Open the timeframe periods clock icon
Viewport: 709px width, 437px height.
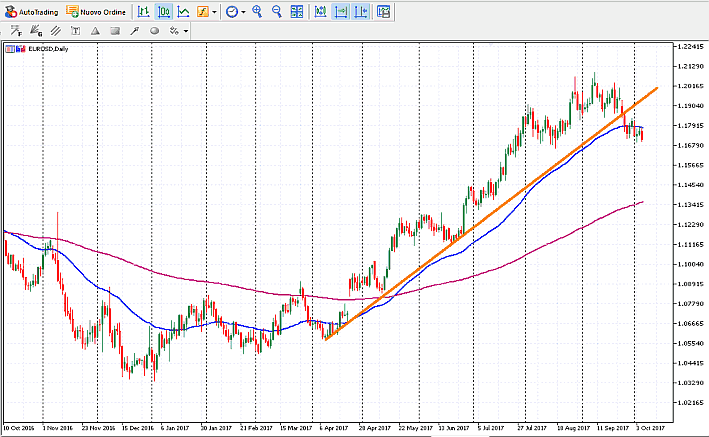click(232, 12)
